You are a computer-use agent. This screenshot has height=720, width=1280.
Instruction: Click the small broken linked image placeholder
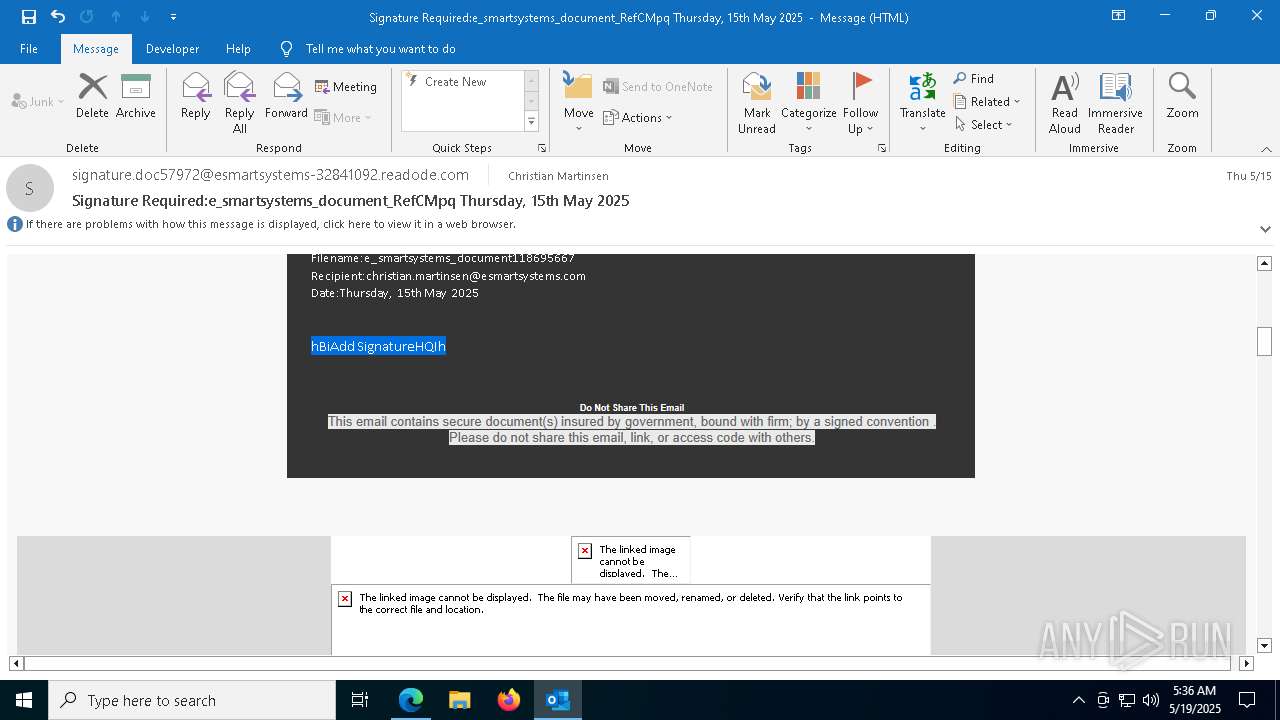[631, 560]
